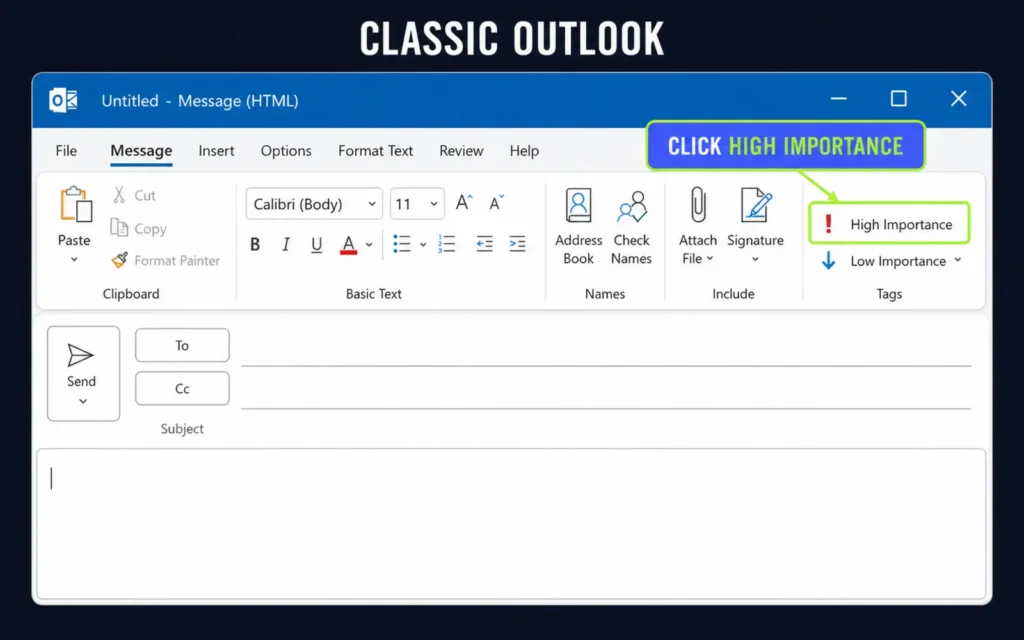This screenshot has height=640, width=1024.
Task: Click into the To address field
Action: pyautogui.click(x=606, y=347)
